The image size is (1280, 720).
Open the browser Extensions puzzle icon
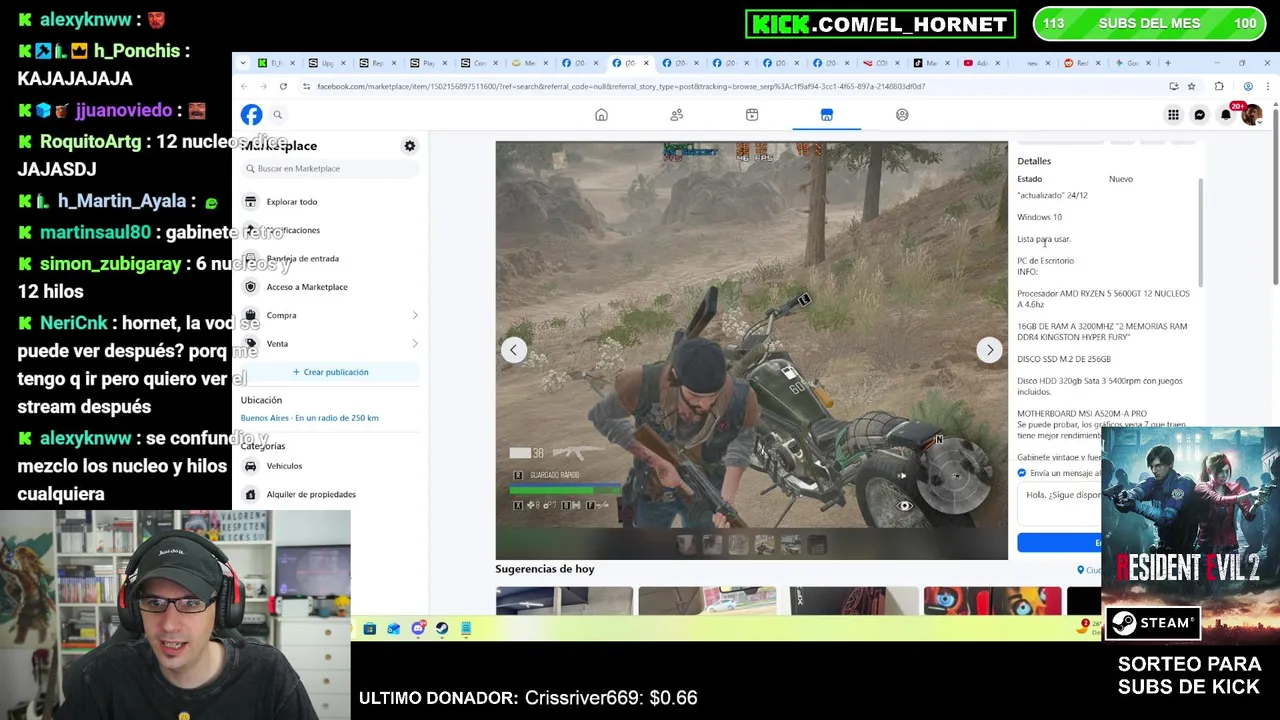[1219, 87]
